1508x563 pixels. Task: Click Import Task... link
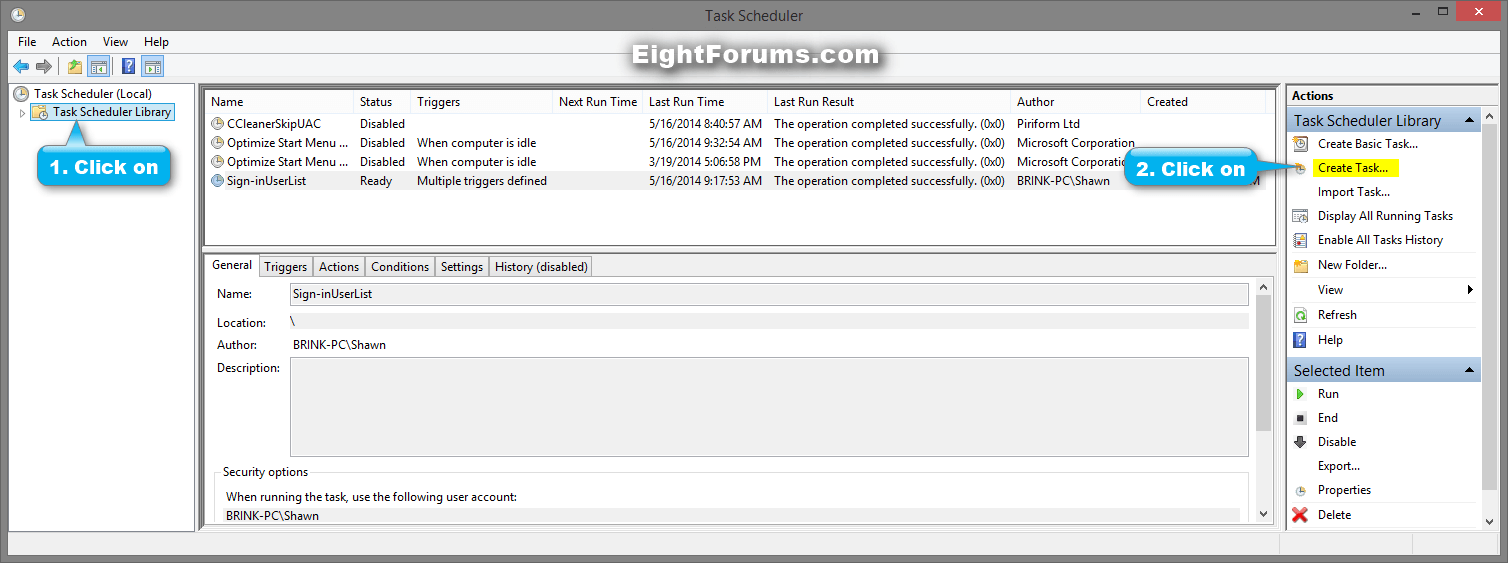[x=1353, y=192]
